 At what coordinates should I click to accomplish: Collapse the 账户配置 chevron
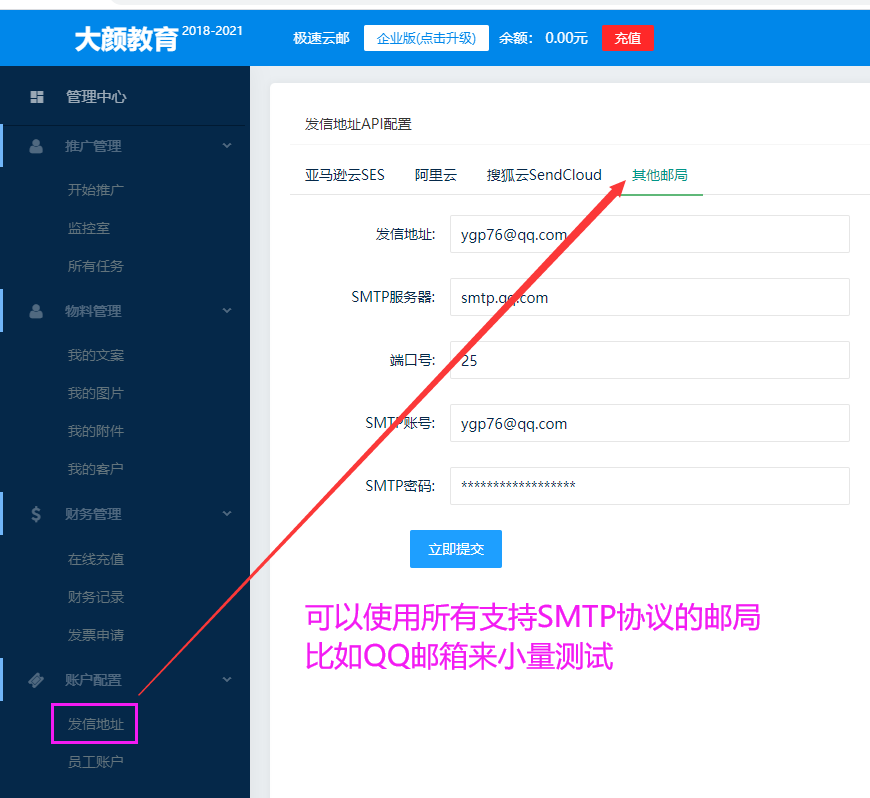tap(227, 680)
